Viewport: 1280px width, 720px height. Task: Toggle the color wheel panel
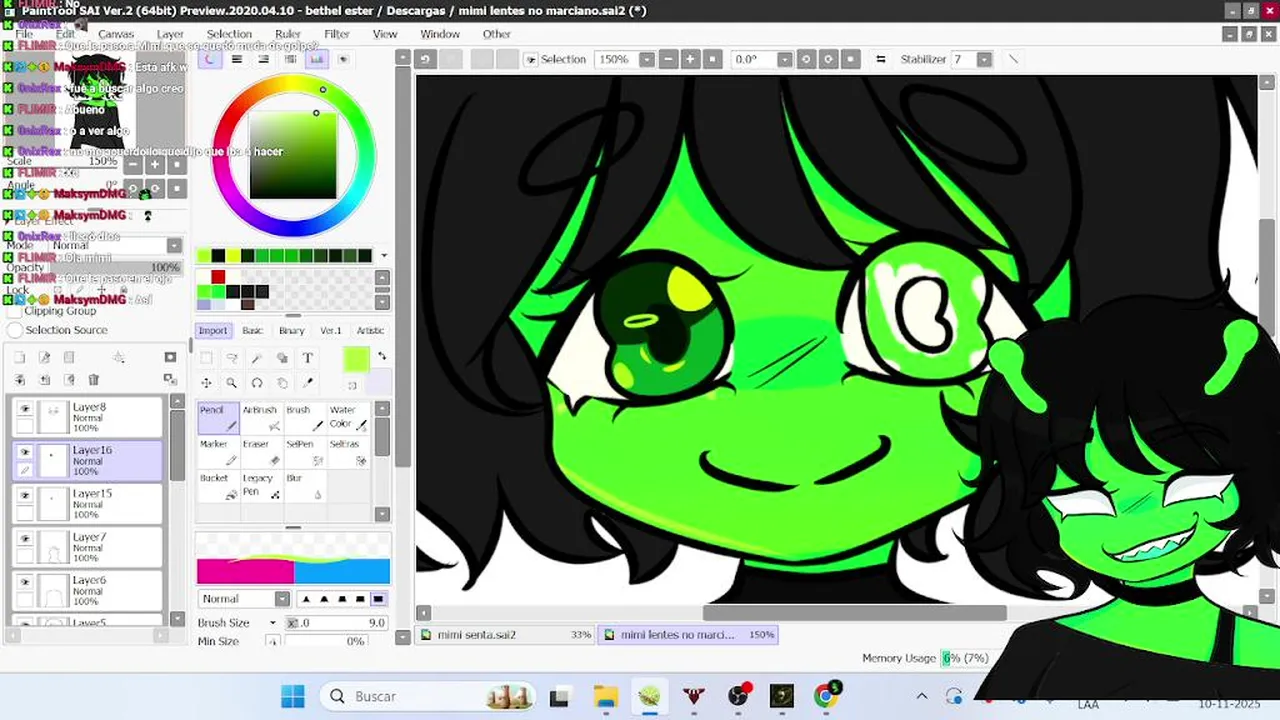(x=210, y=59)
